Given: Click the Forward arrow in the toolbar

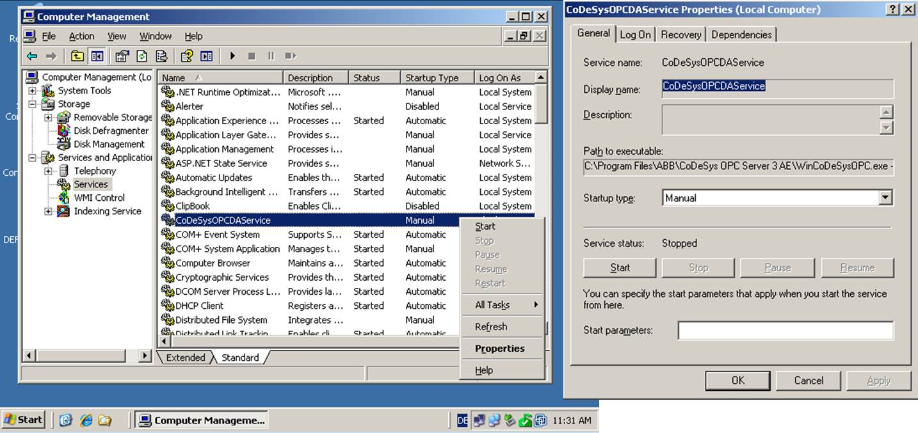Looking at the screenshot, I should click(51, 56).
